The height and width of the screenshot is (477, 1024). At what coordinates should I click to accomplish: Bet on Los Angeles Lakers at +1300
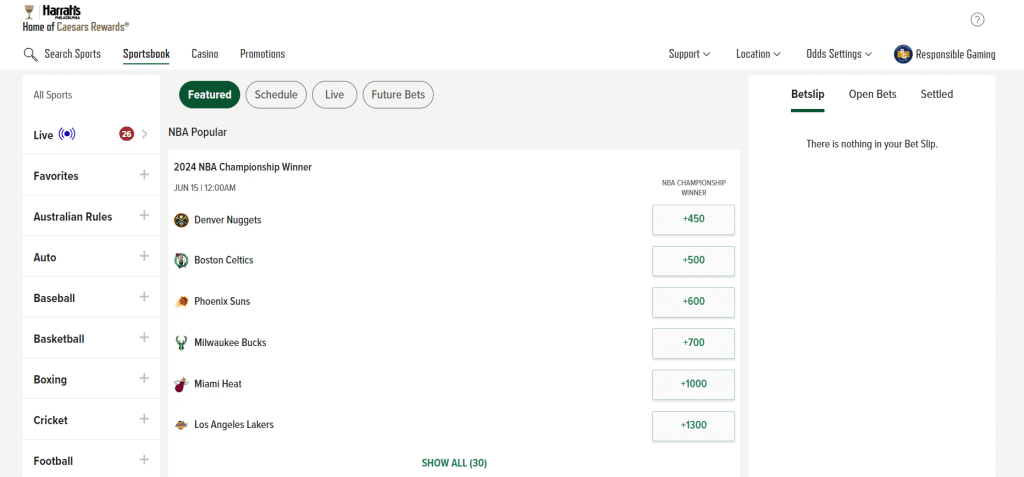click(694, 425)
